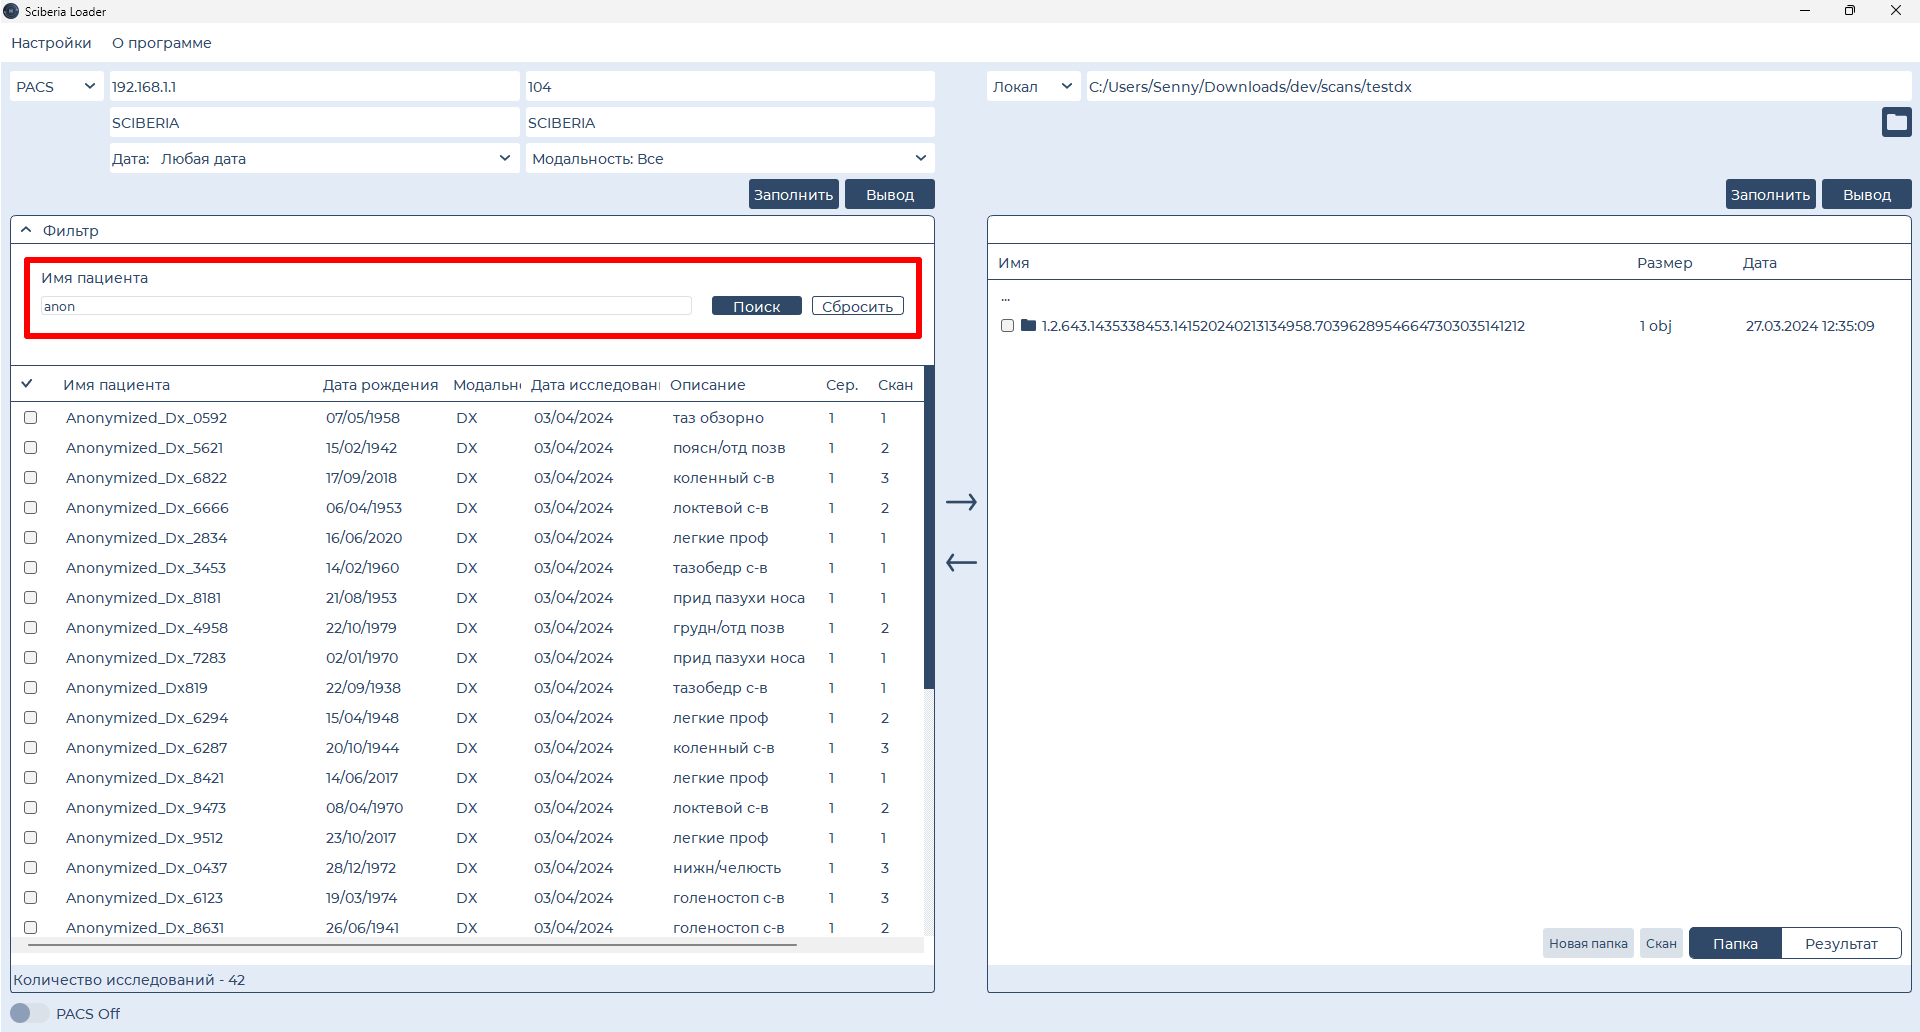
Task: Click 1.2.643 folder name text
Action: (1283, 326)
